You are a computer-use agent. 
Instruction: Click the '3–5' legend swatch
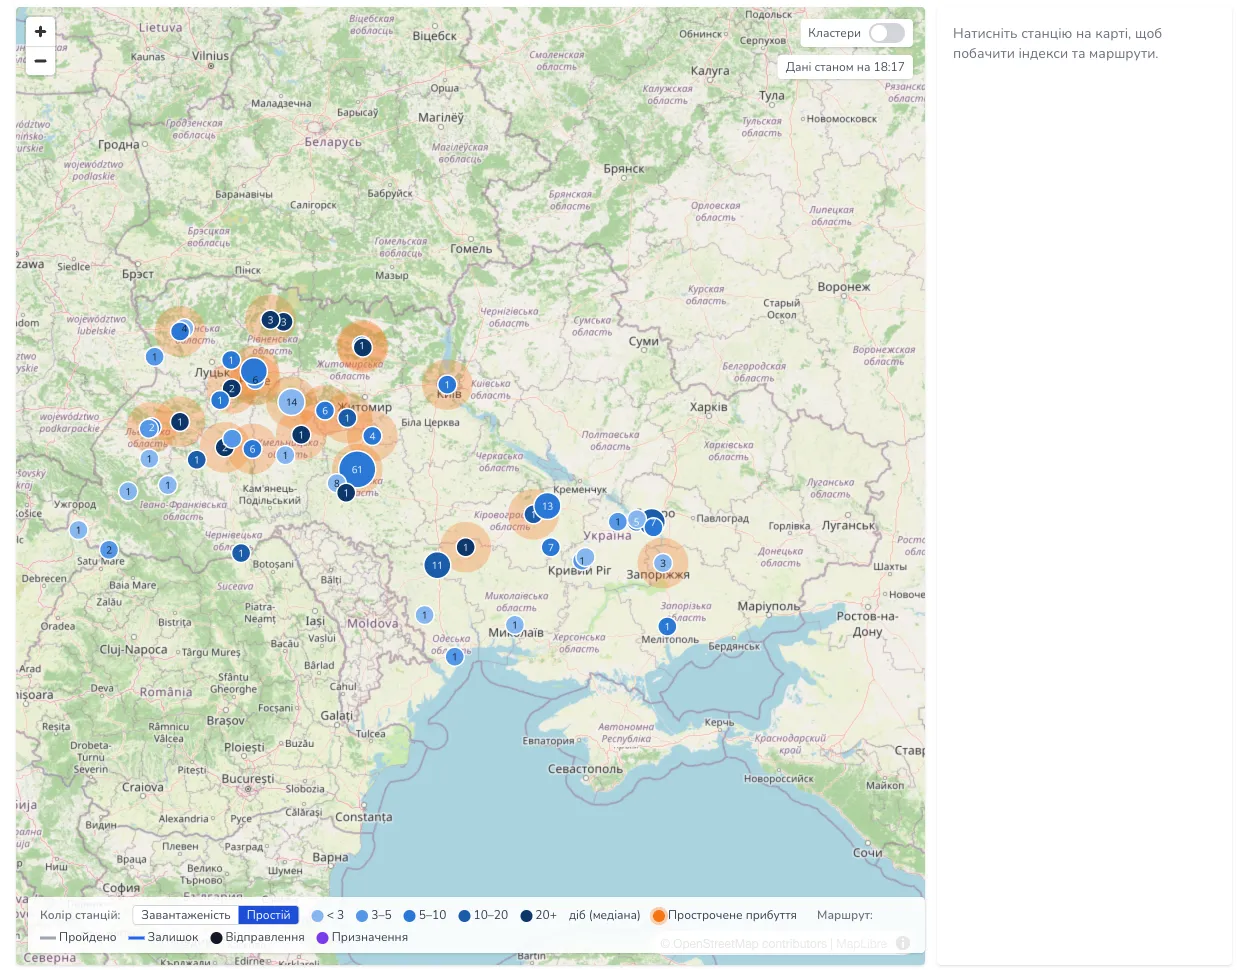coord(362,915)
